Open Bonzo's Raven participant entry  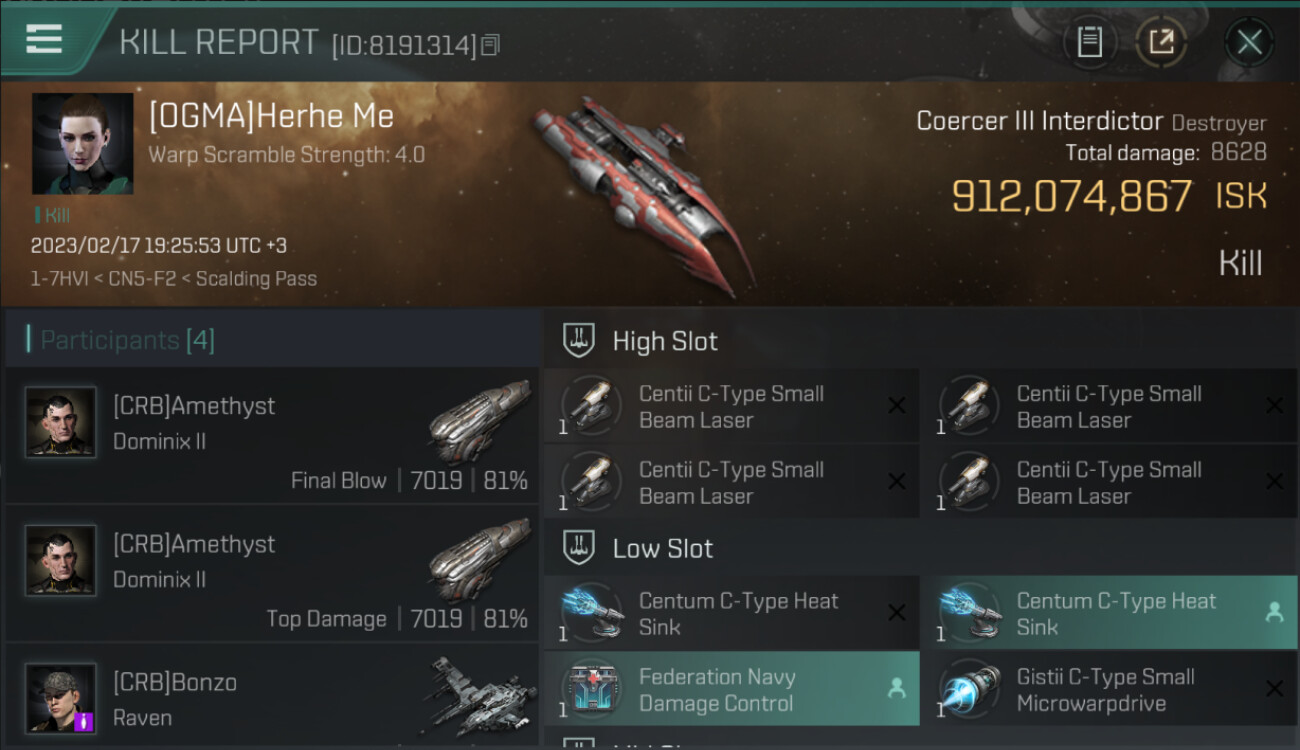272,697
